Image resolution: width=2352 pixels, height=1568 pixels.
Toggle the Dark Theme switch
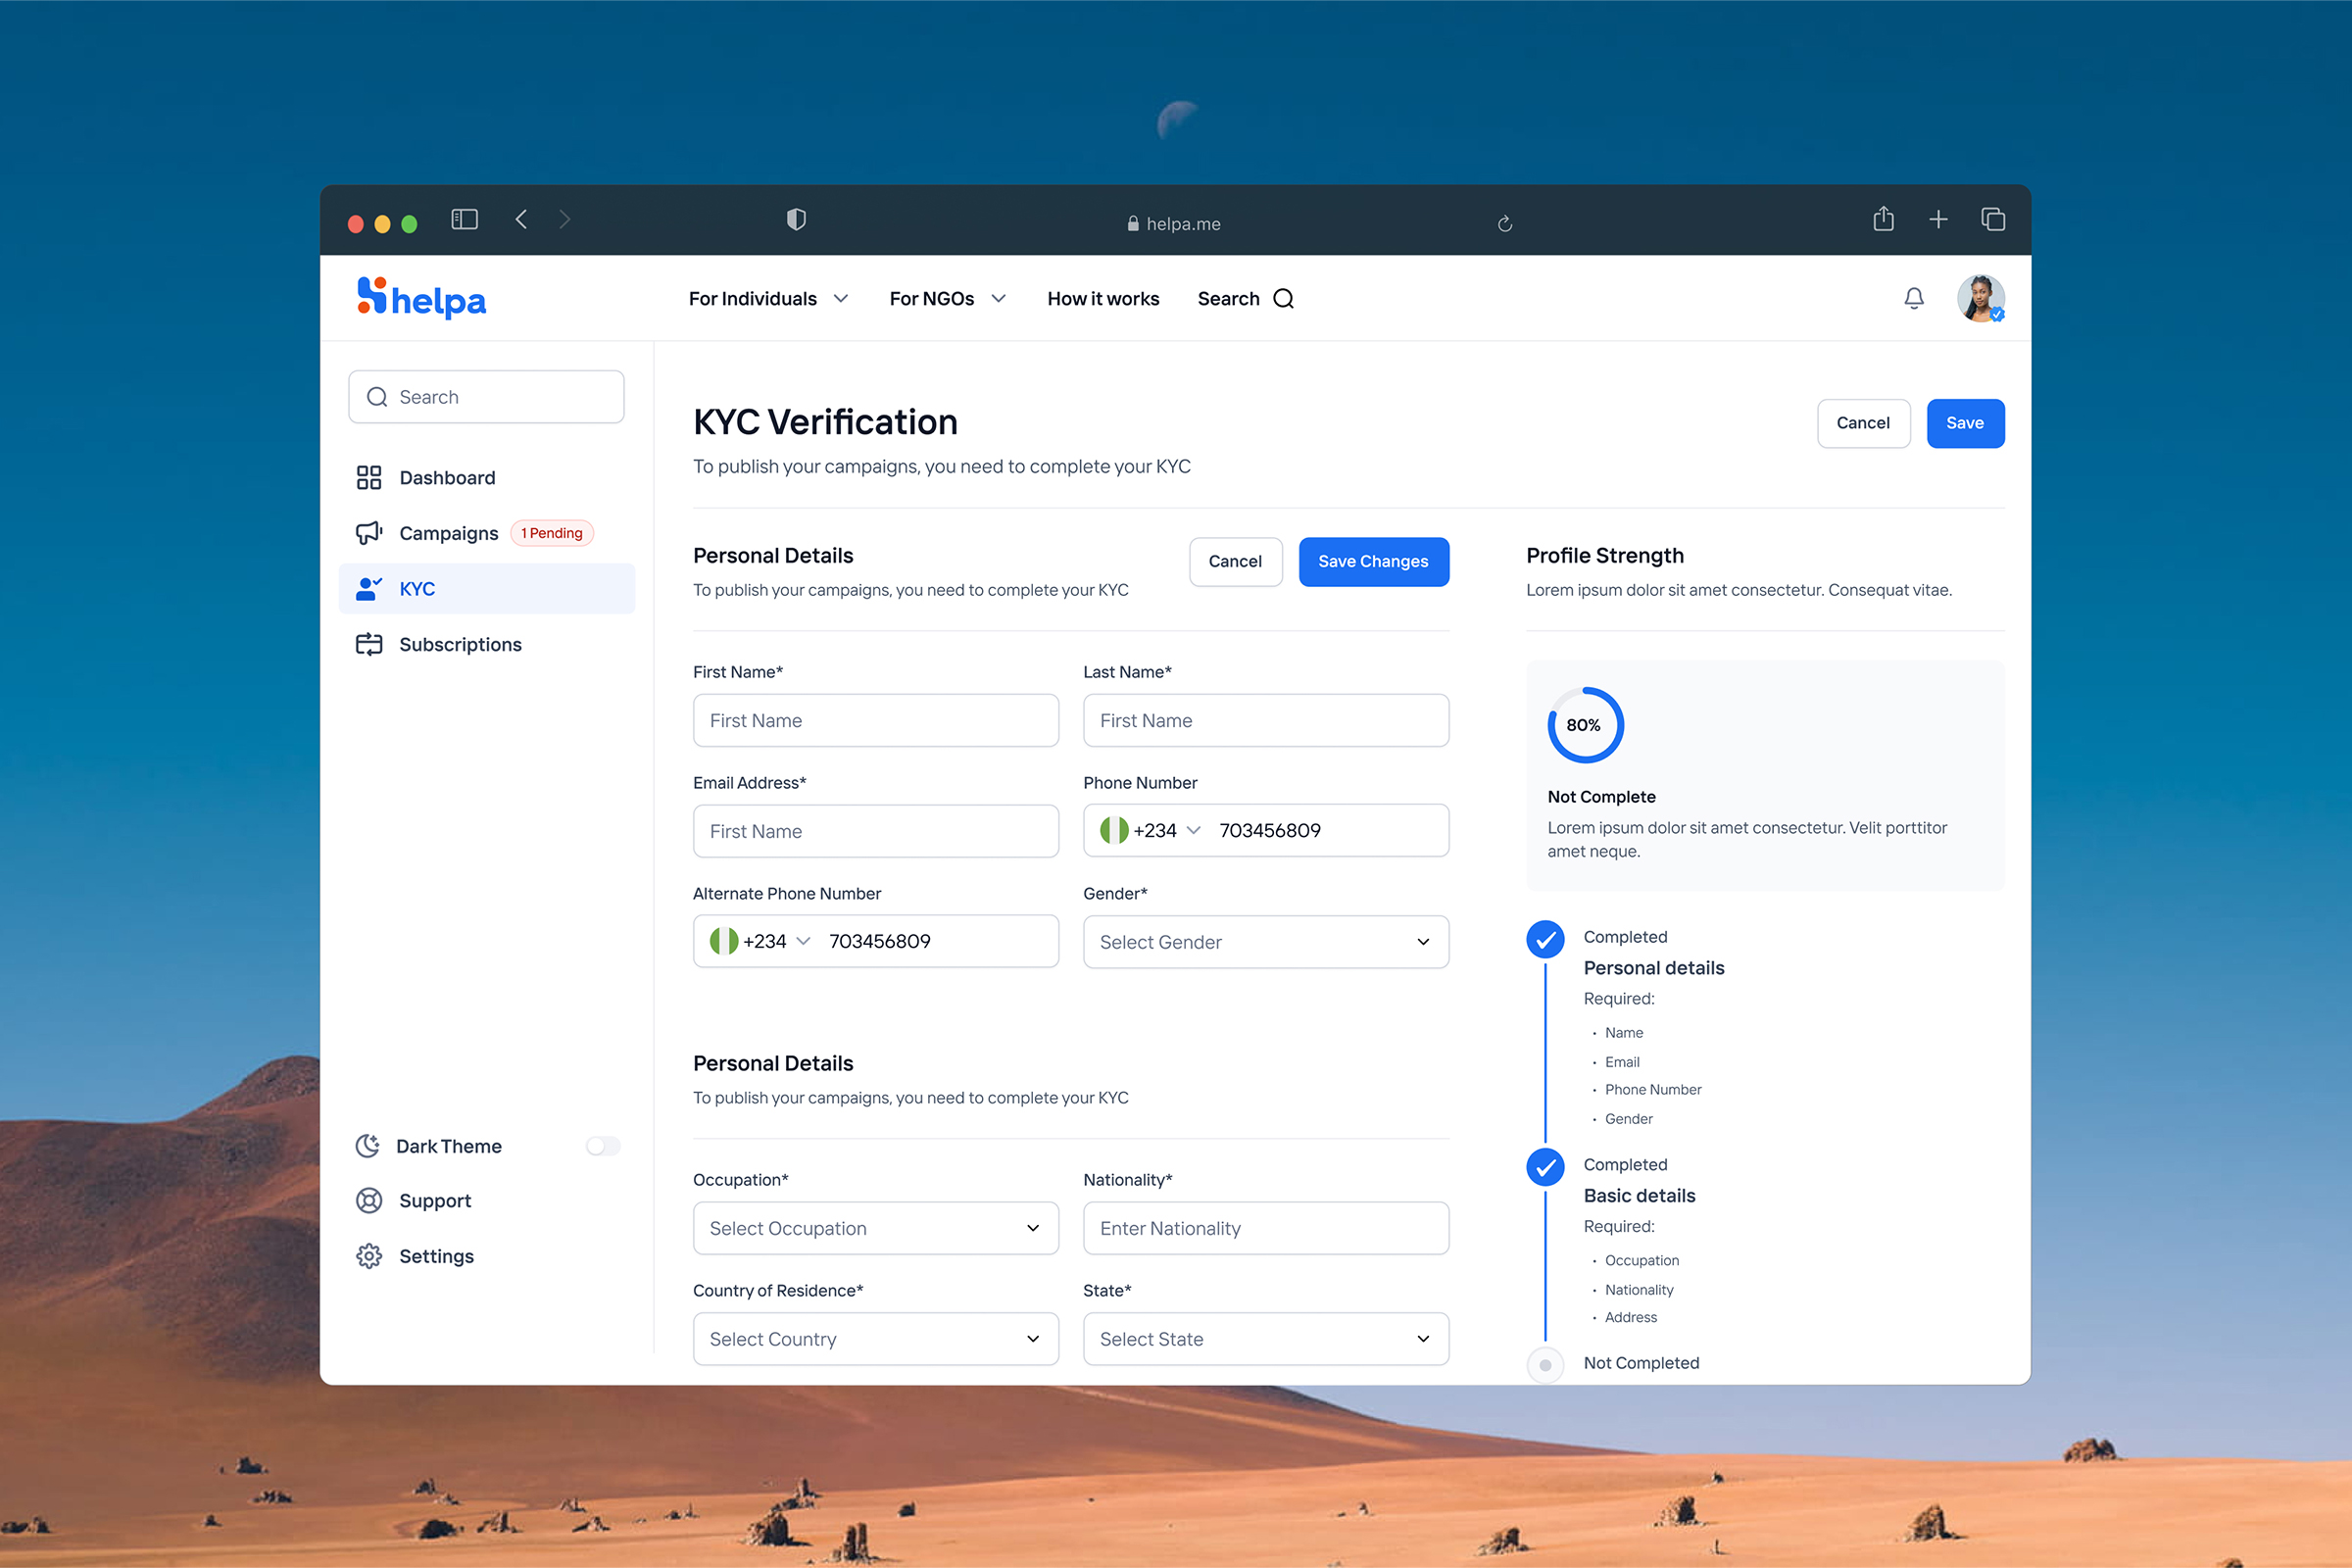click(x=603, y=1146)
